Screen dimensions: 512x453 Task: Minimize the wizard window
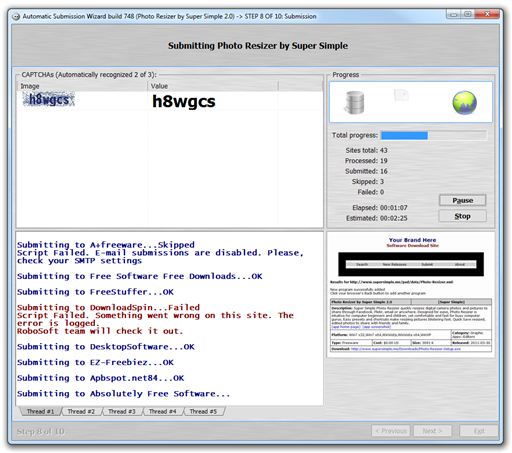pyautogui.click(x=453, y=14)
